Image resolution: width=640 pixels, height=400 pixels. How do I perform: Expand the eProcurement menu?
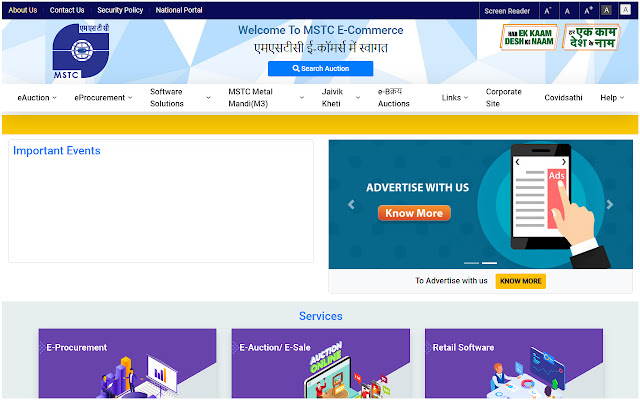[x=103, y=98]
